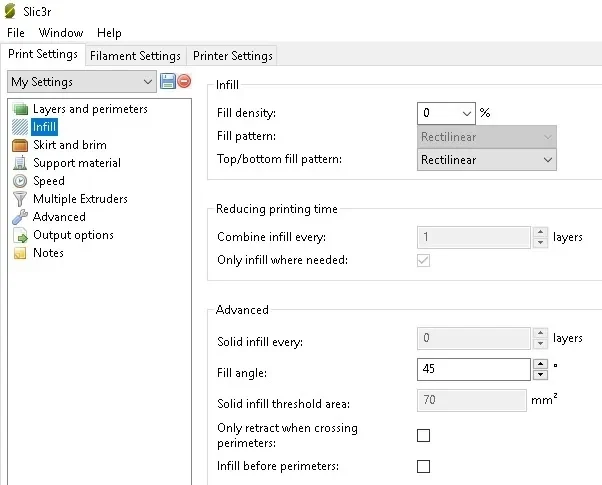Click the Combine infill every field
Screen dimensions: 602x485
(474, 237)
